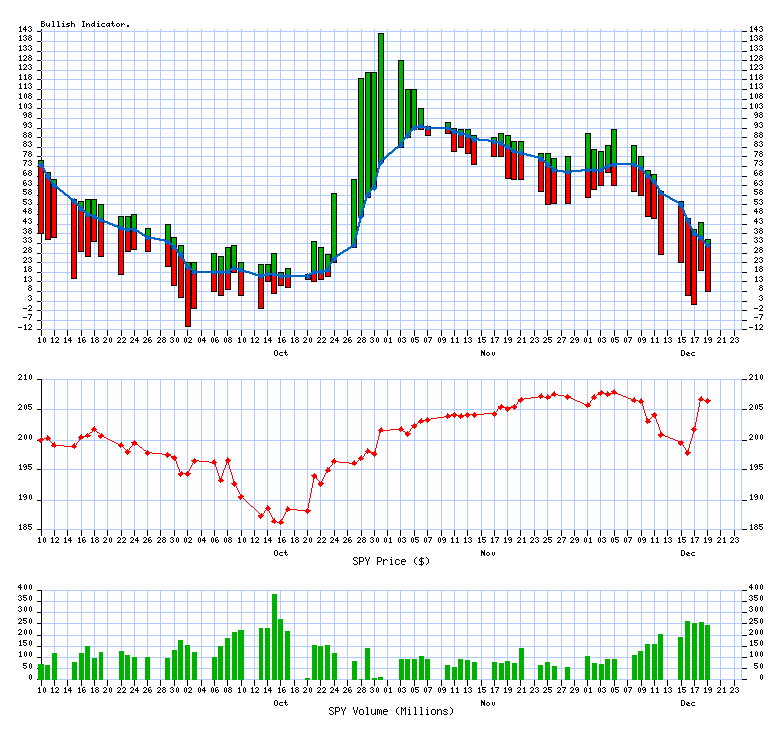Click the tallest SPY volume bar in October
The width and height of the screenshot is (784, 729).
(x=274, y=636)
